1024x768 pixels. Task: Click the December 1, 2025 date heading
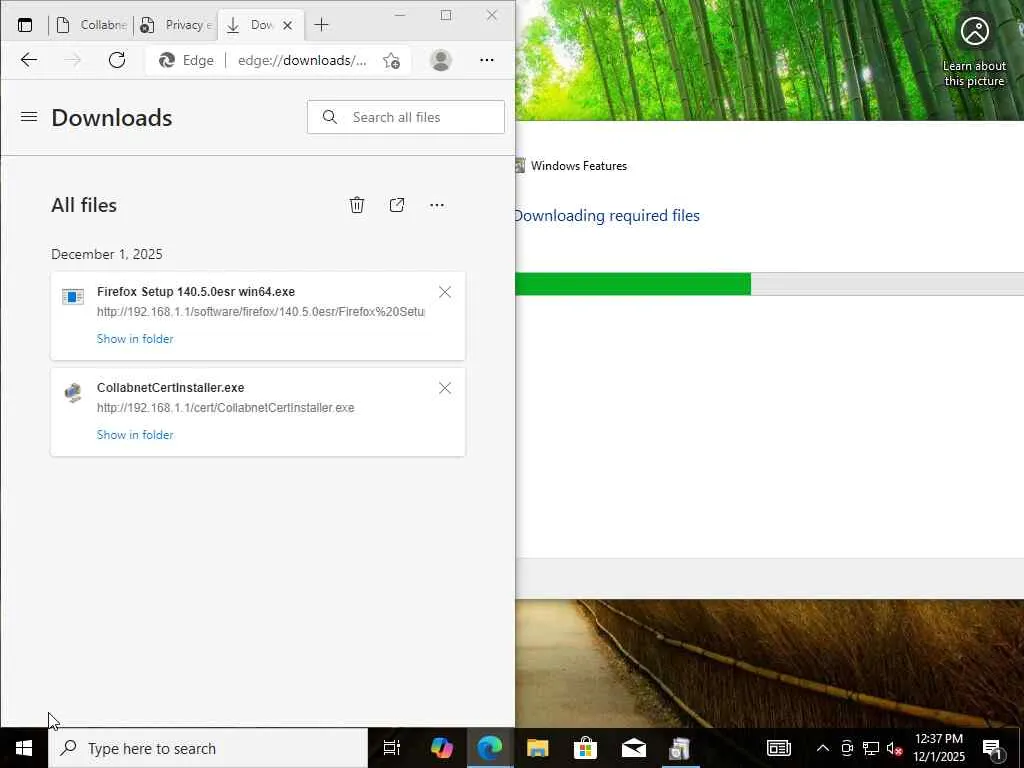107,254
